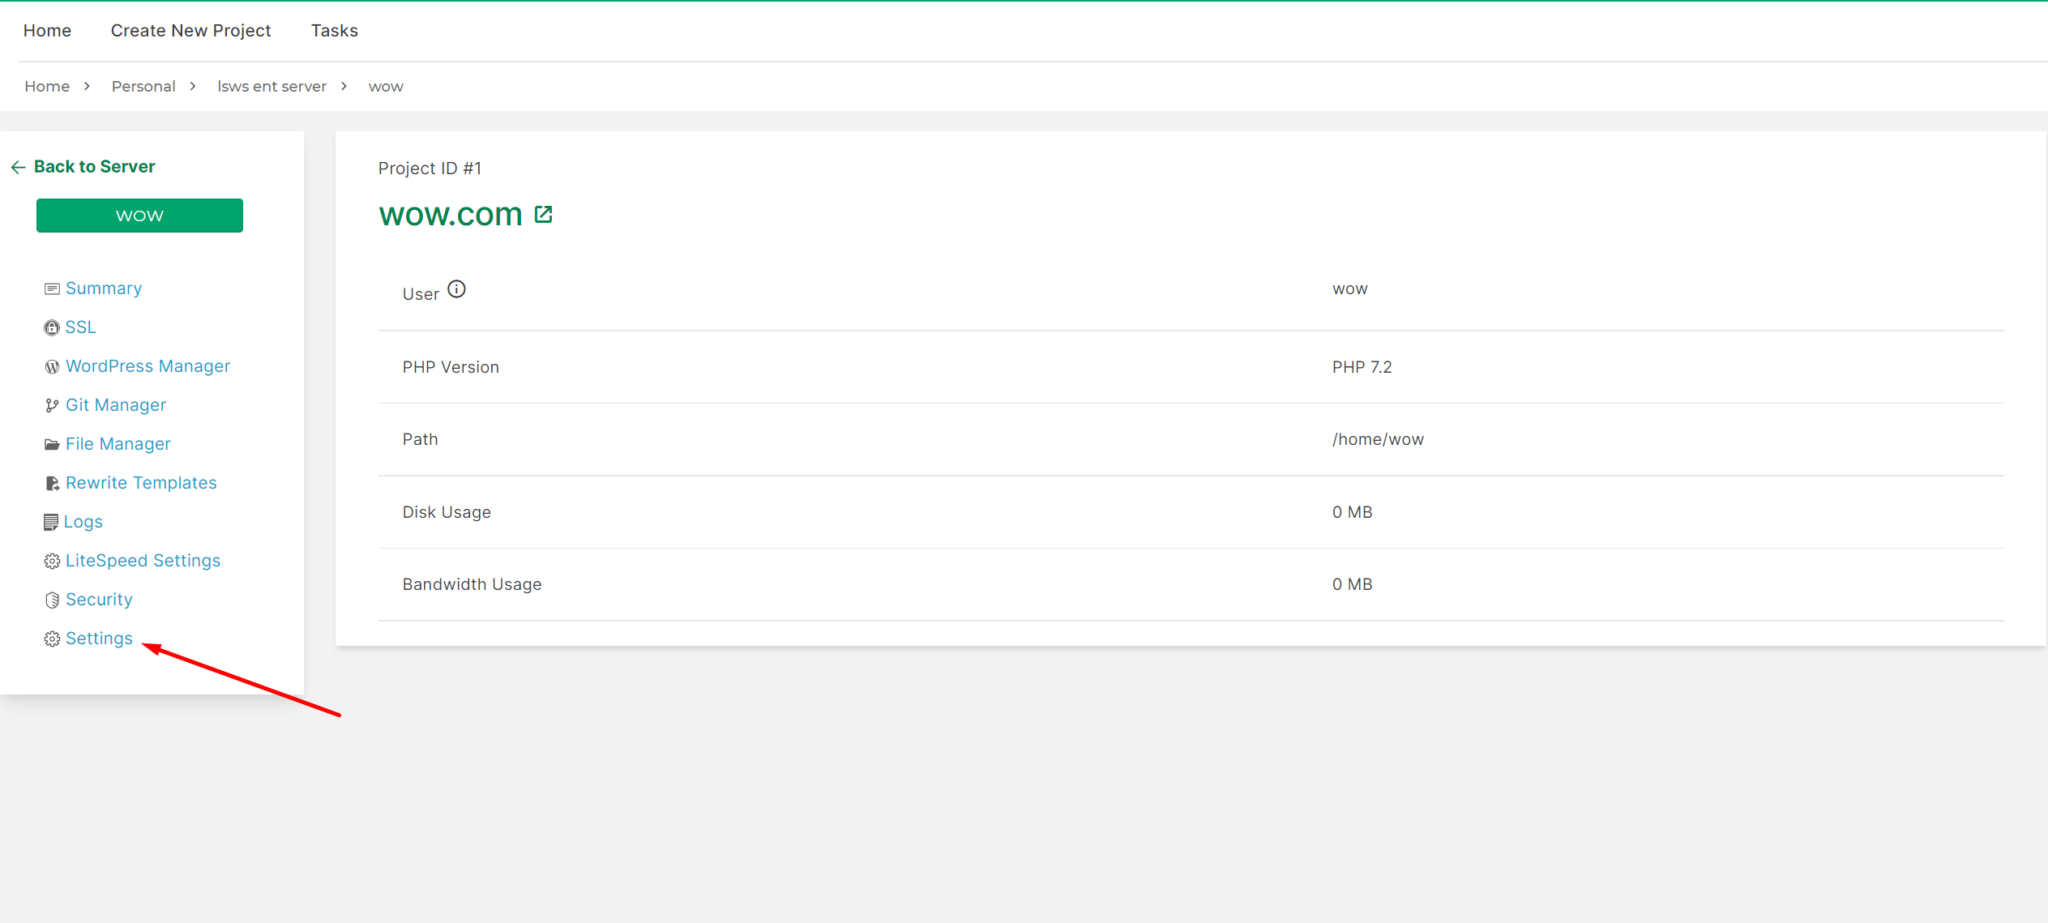Open the Tasks menu item

334,30
